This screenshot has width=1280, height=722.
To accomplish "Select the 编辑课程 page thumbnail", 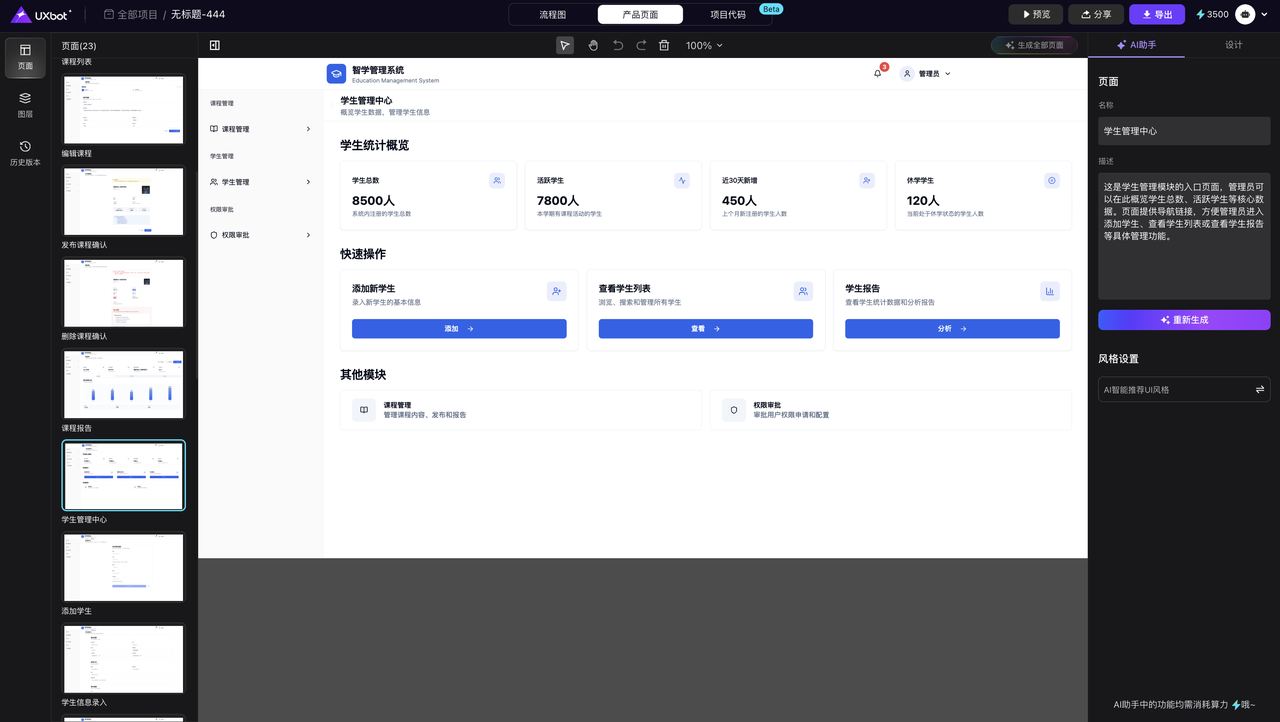I will pos(124,110).
